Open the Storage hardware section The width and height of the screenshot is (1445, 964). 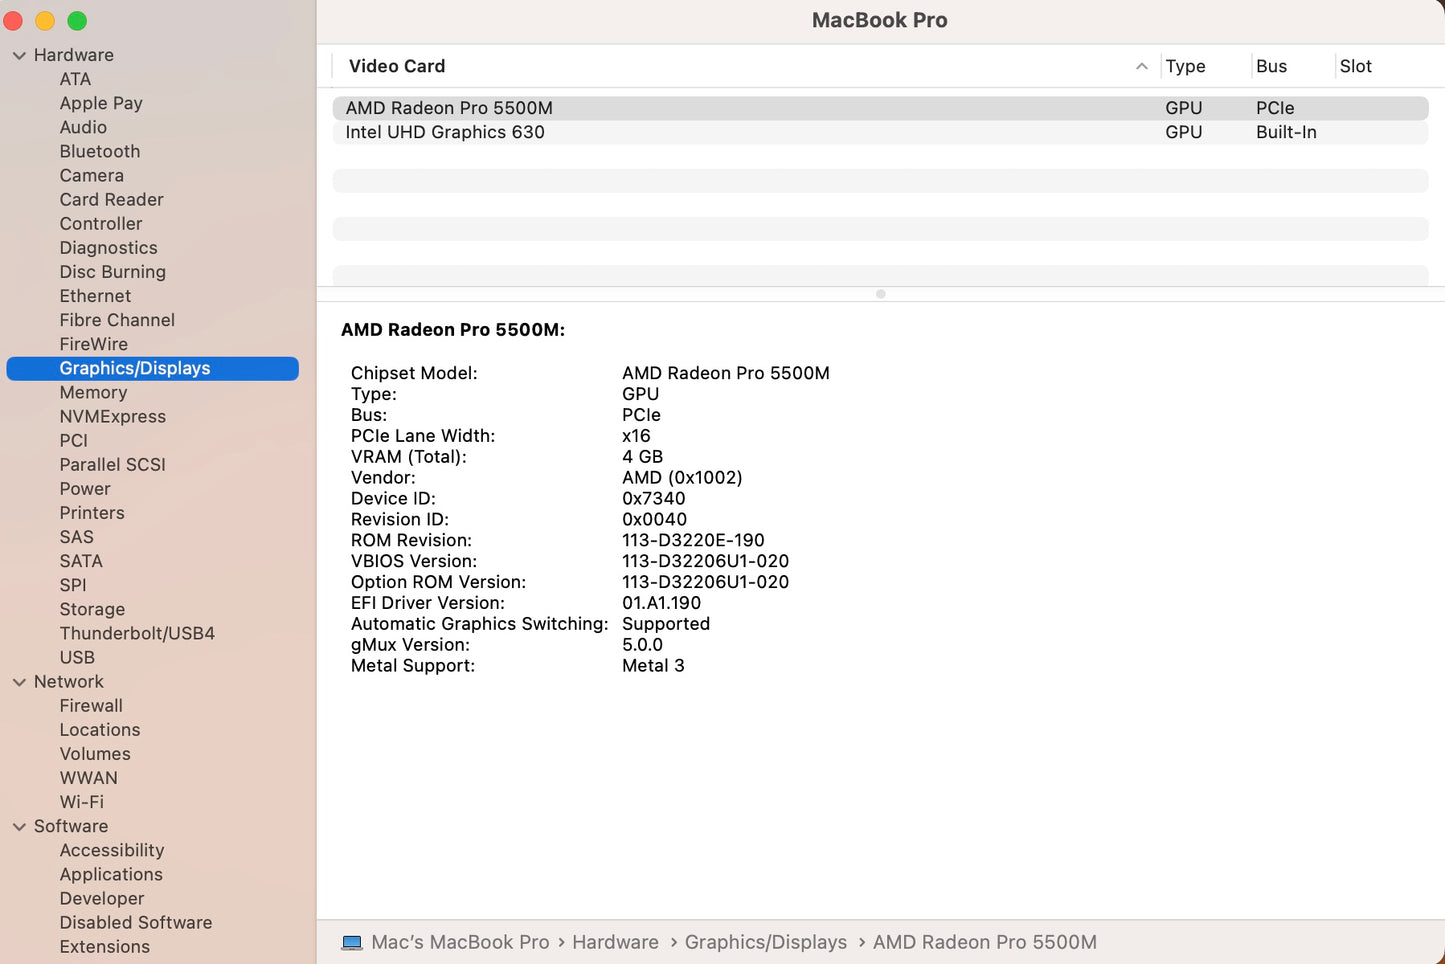point(92,609)
